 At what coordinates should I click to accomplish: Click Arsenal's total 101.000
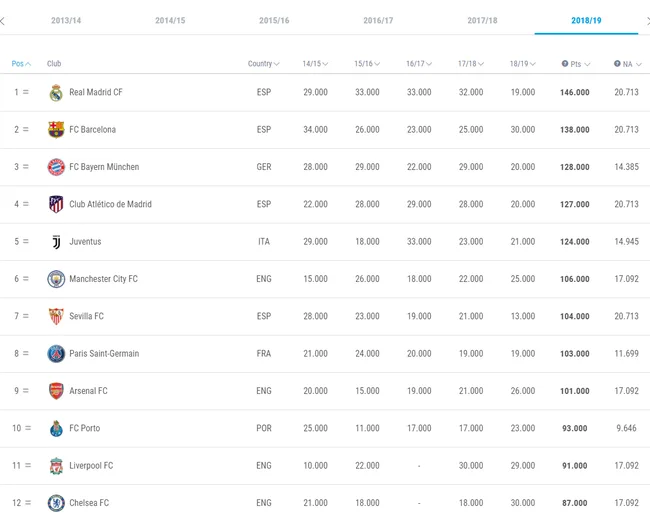coord(575,391)
